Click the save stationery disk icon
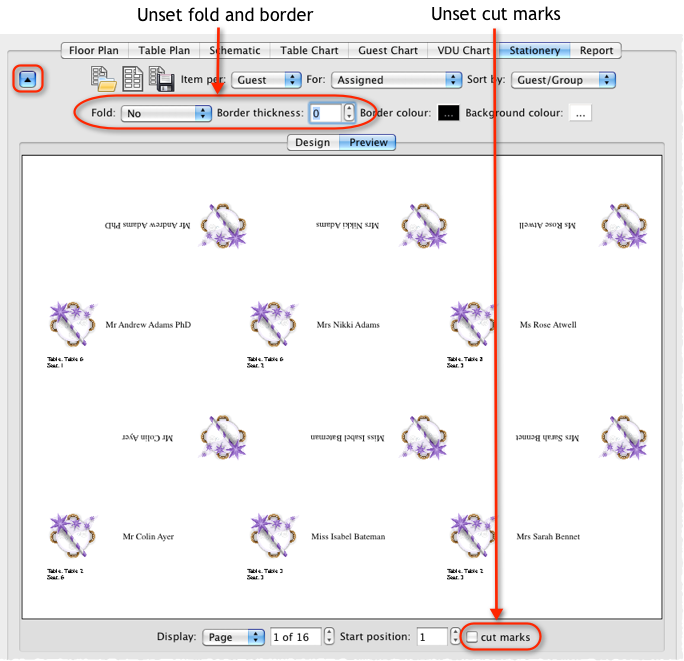 (x=161, y=79)
